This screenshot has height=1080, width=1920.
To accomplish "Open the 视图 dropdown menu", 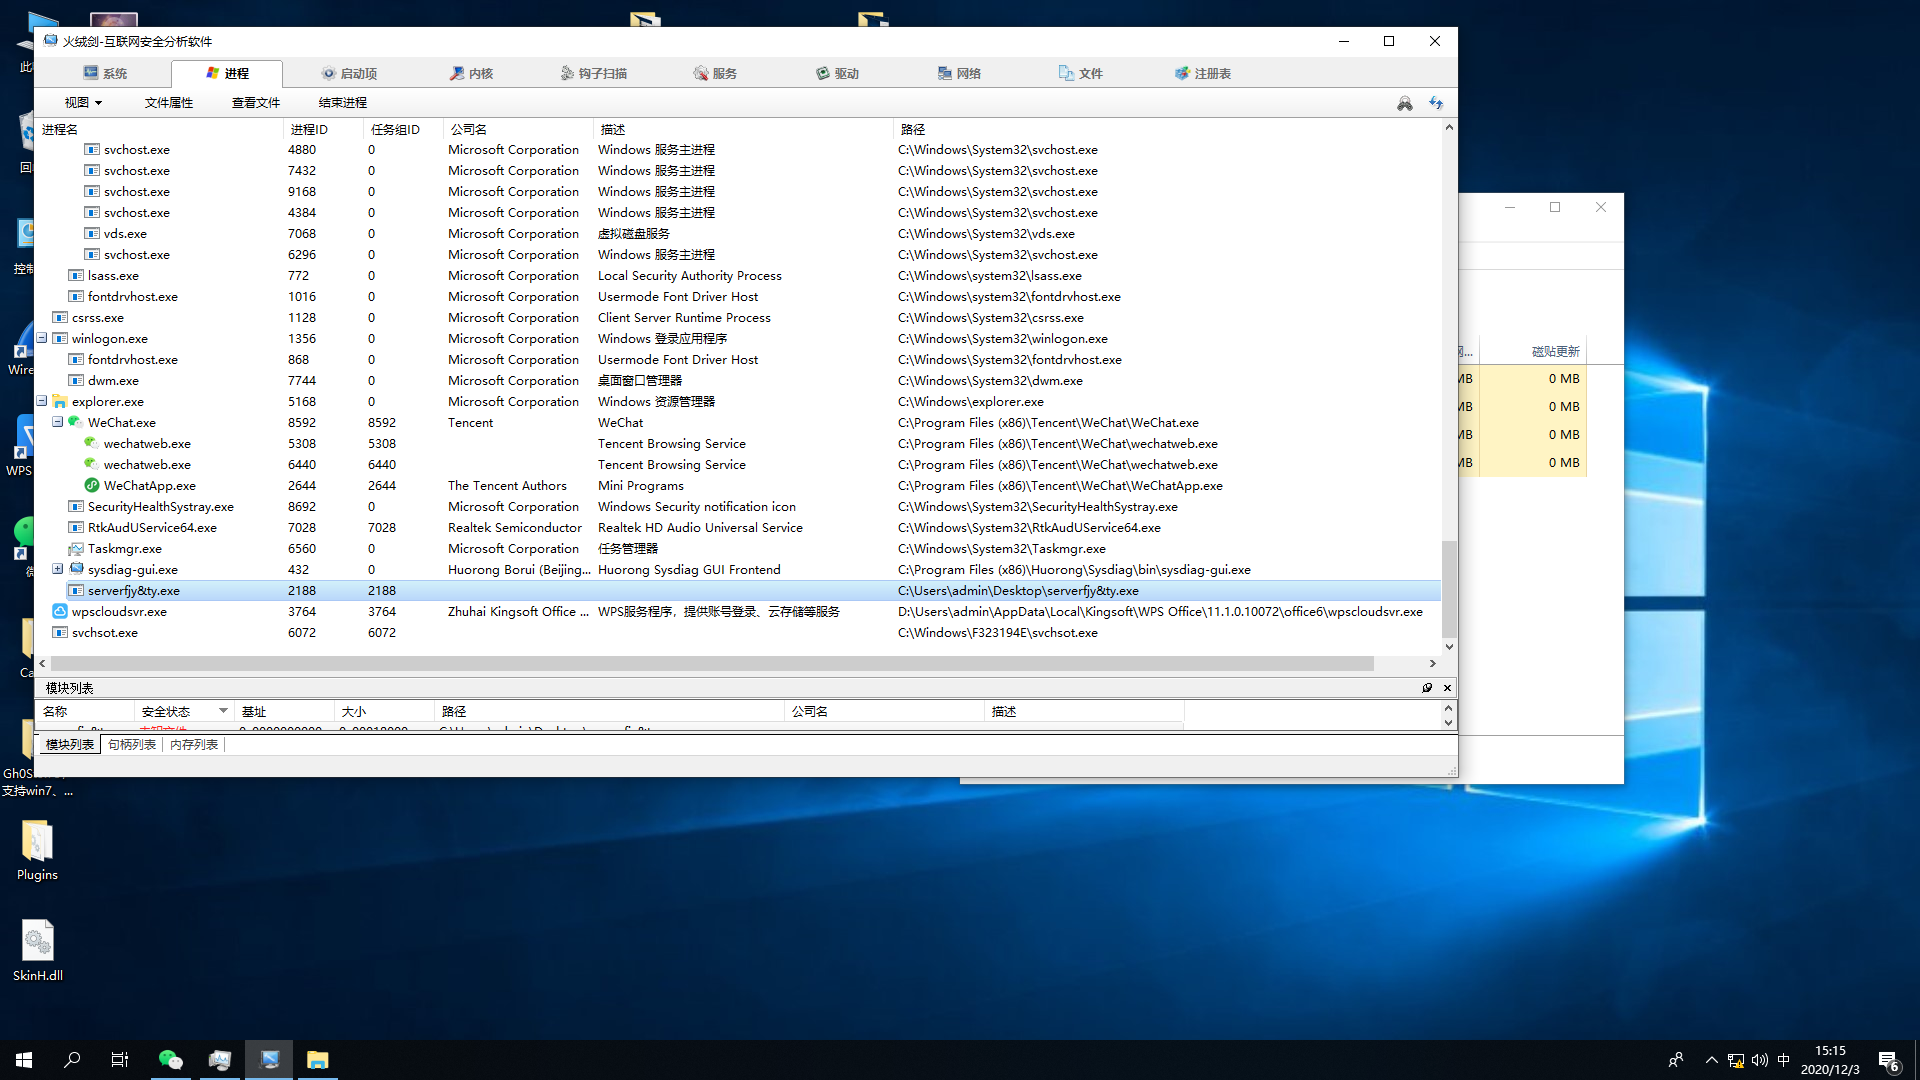I will tap(83, 102).
